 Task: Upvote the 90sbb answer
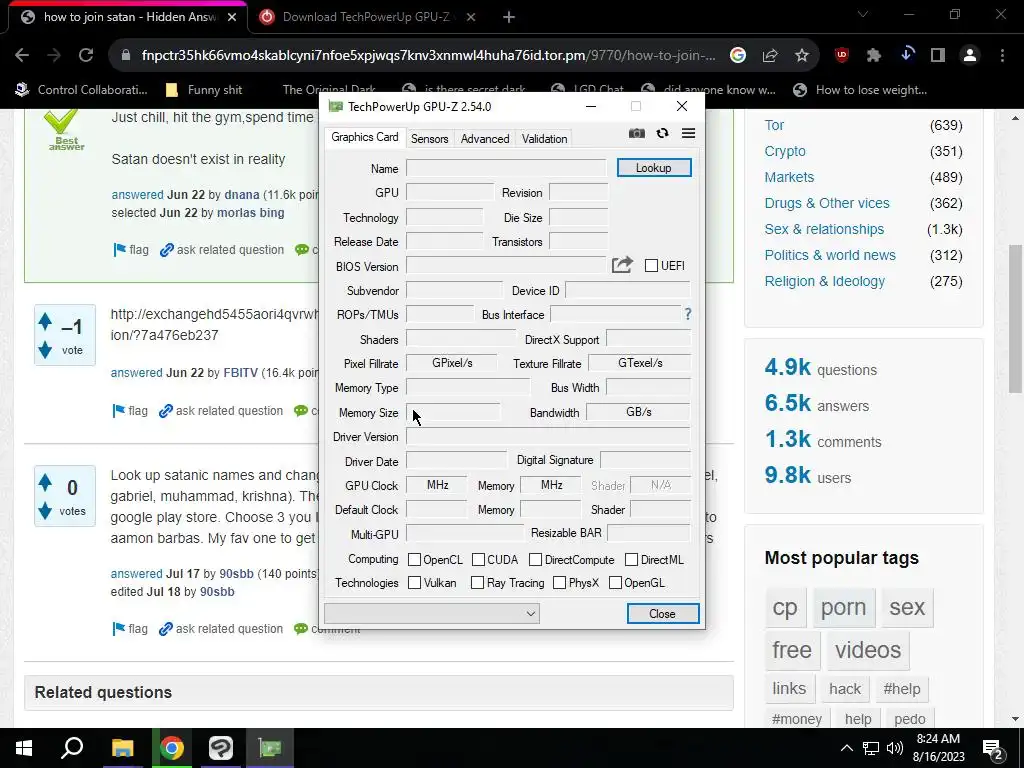45,482
